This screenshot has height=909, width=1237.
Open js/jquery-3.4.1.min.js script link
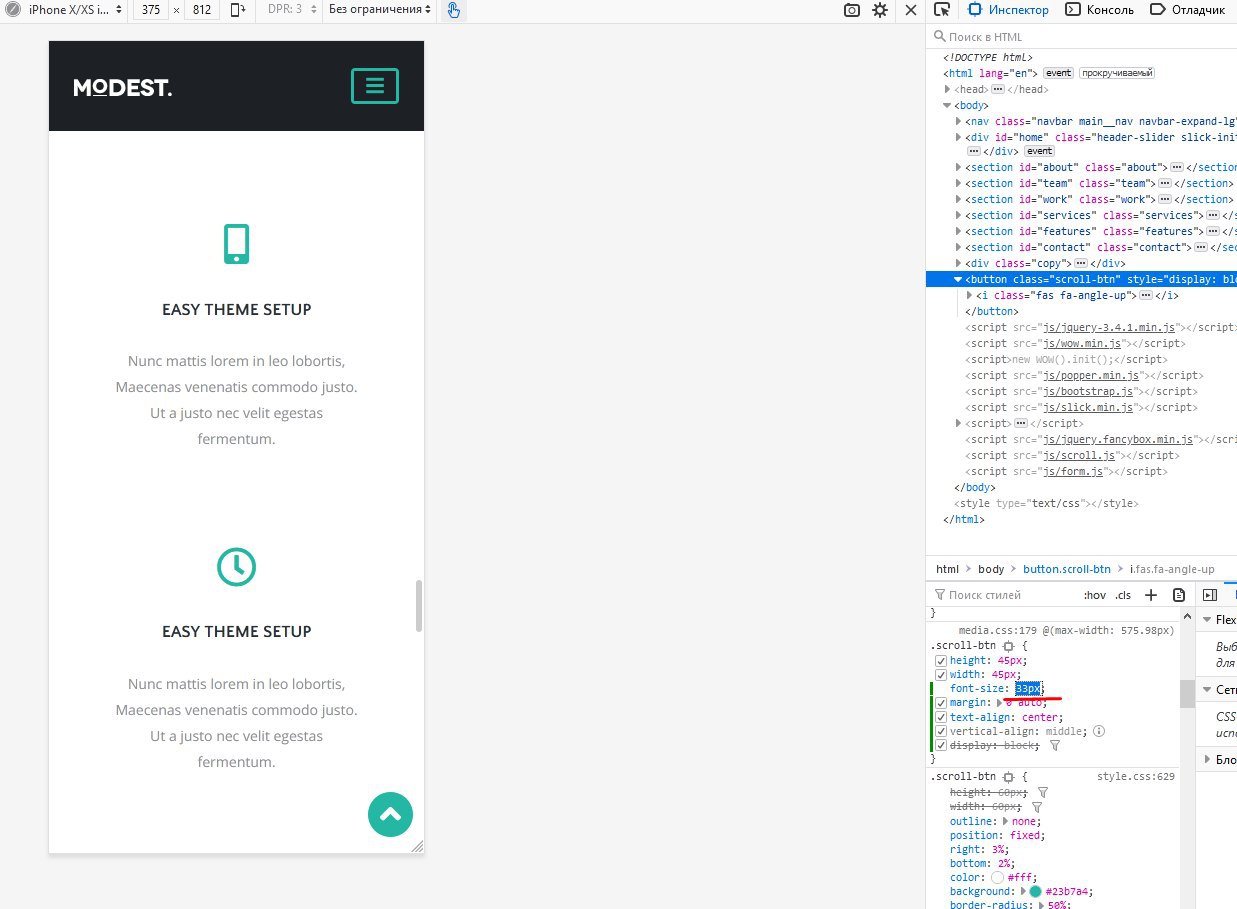(x=1110, y=327)
